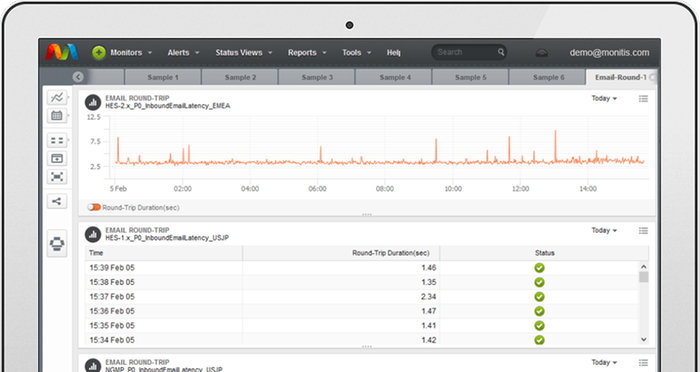The width and height of the screenshot is (700, 372).
Task: Click the dashboard gauge icon near account
Action: pyautogui.click(x=542, y=53)
